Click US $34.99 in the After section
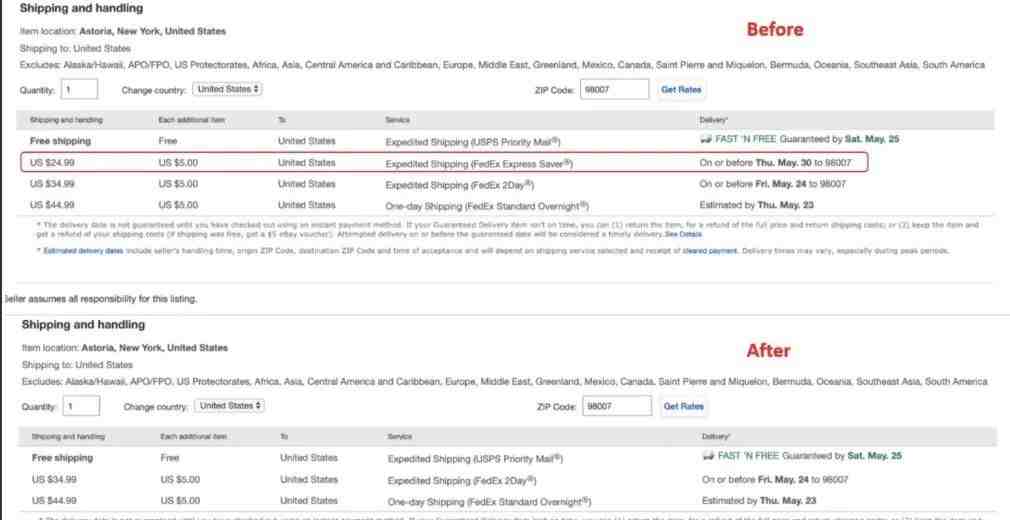The height and width of the screenshot is (520, 1010). [x=54, y=479]
